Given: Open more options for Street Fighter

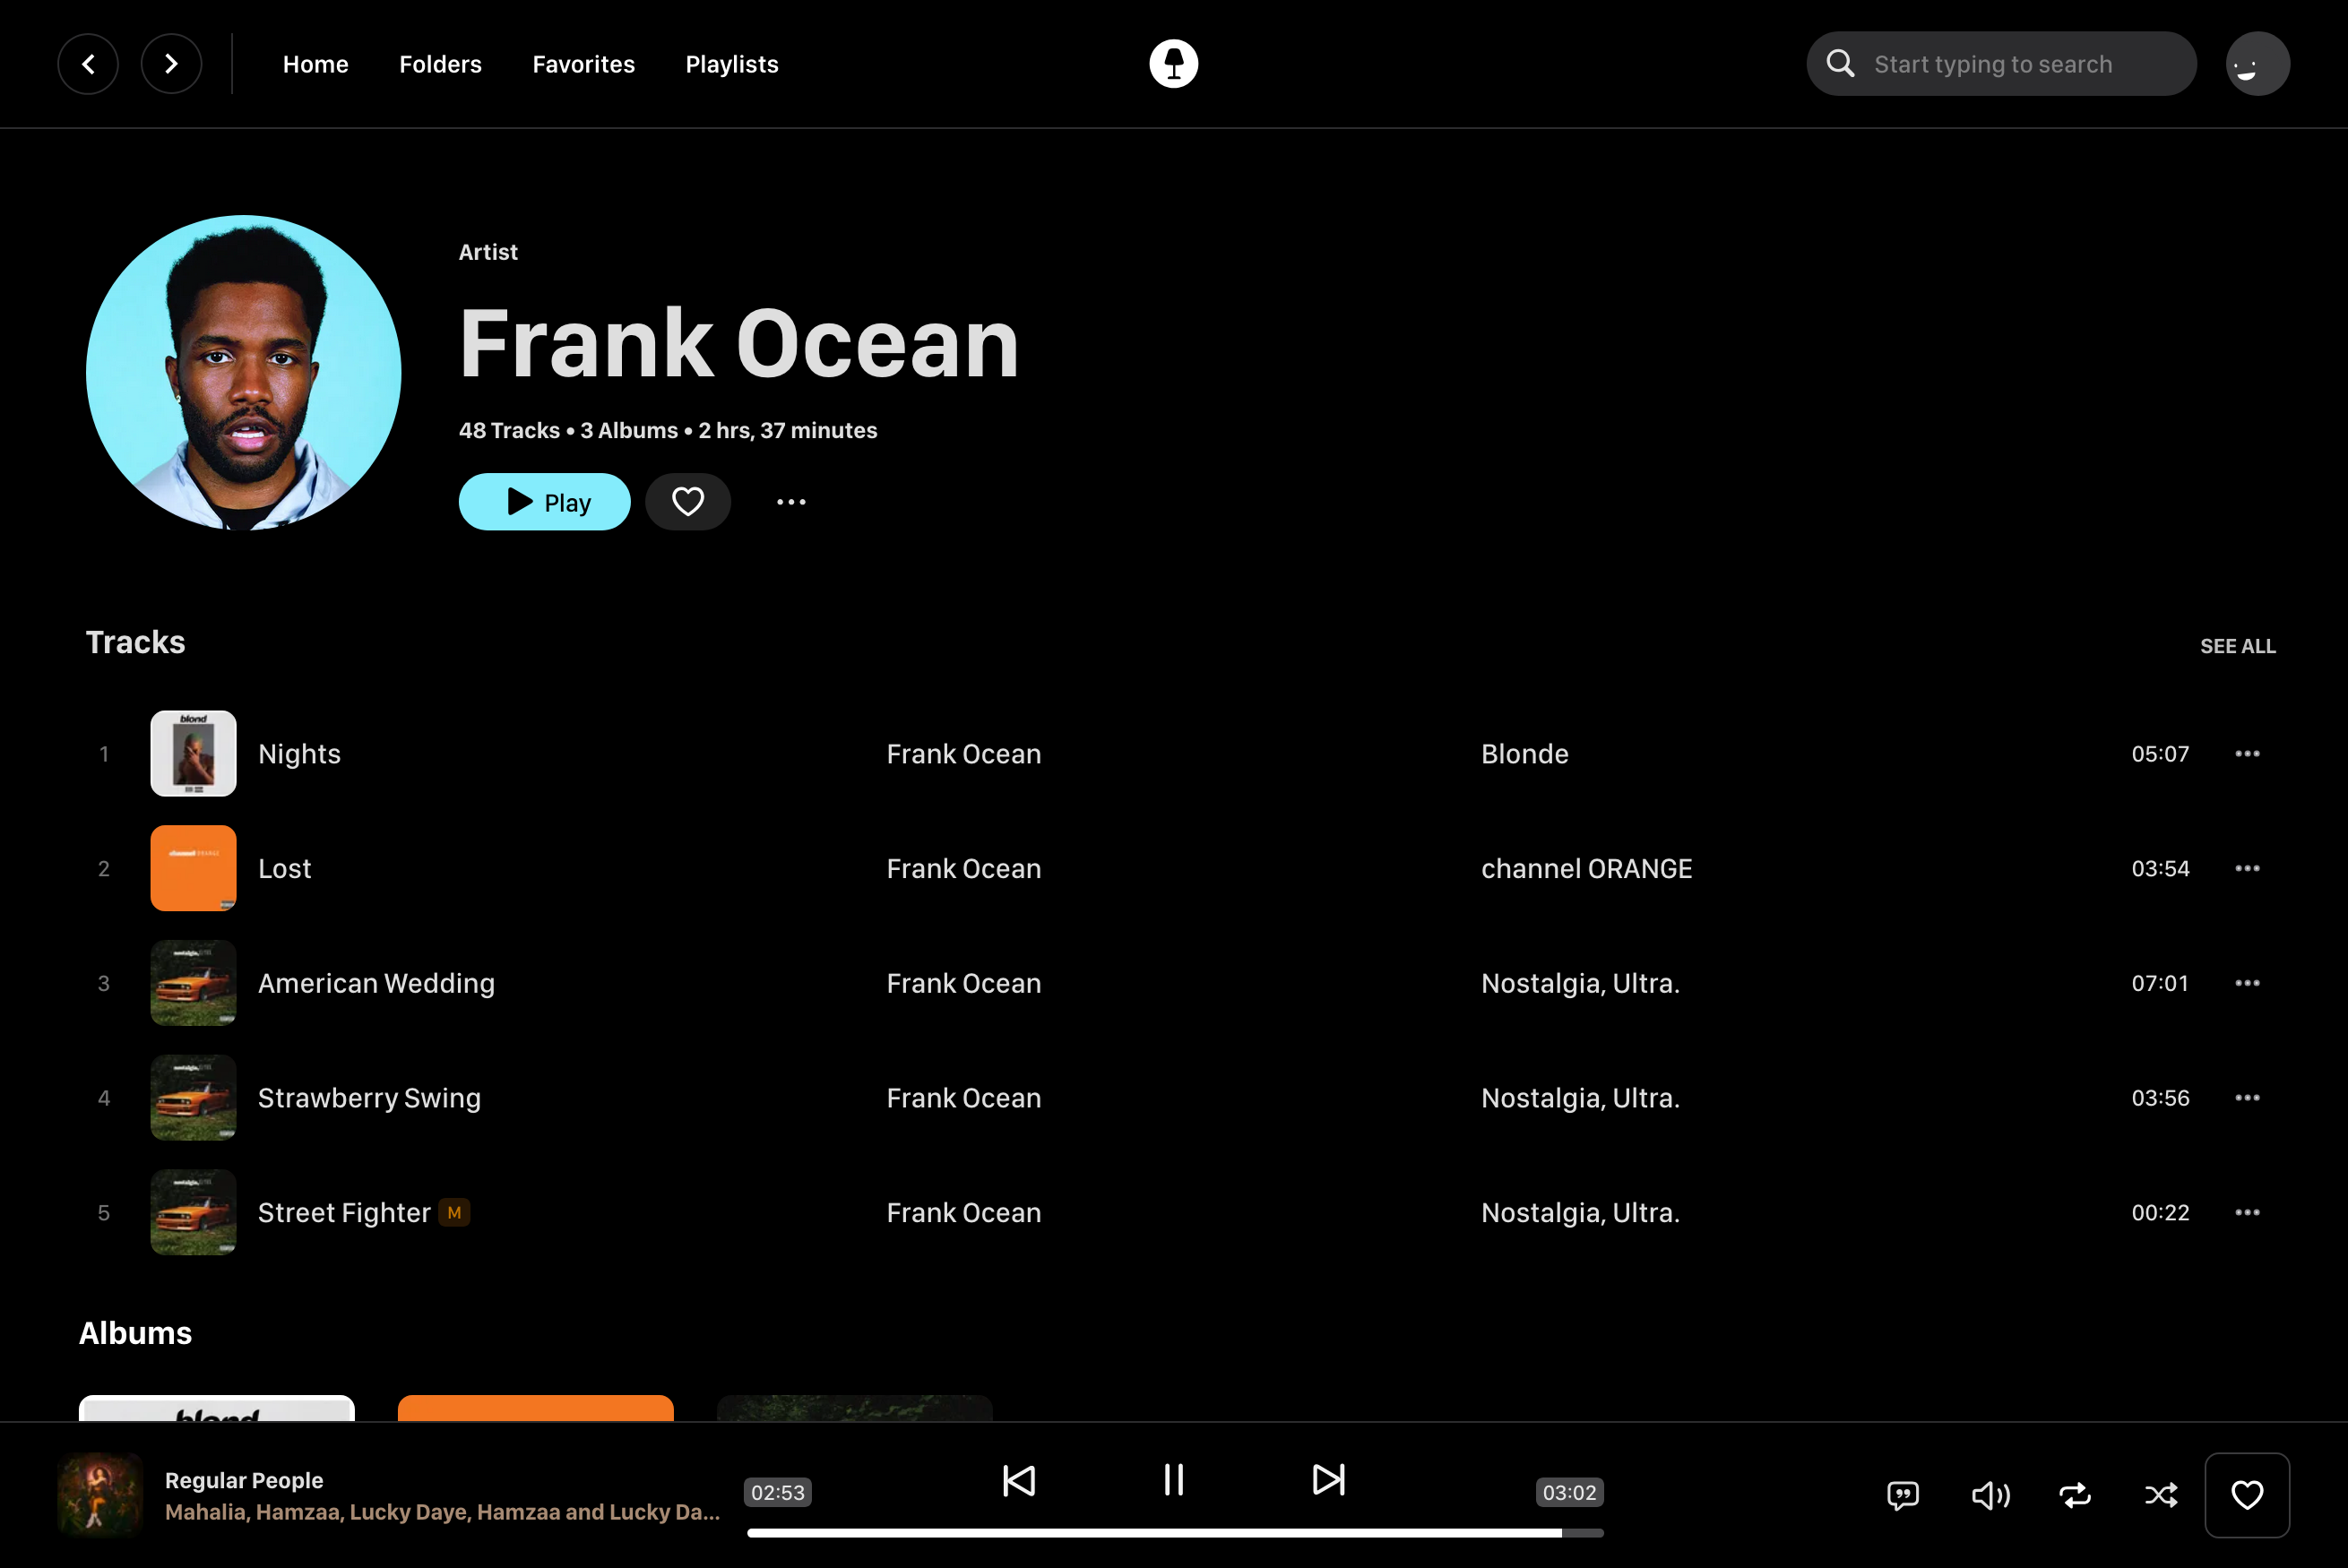Looking at the screenshot, I should point(2247,1213).
